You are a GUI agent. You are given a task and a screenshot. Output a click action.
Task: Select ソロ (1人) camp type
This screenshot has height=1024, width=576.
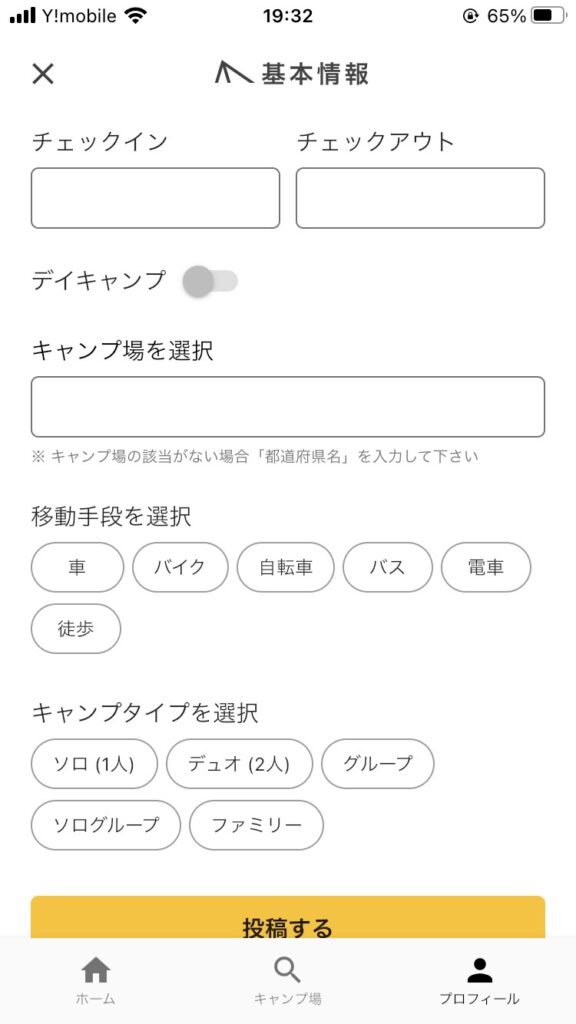pos(94,763)
